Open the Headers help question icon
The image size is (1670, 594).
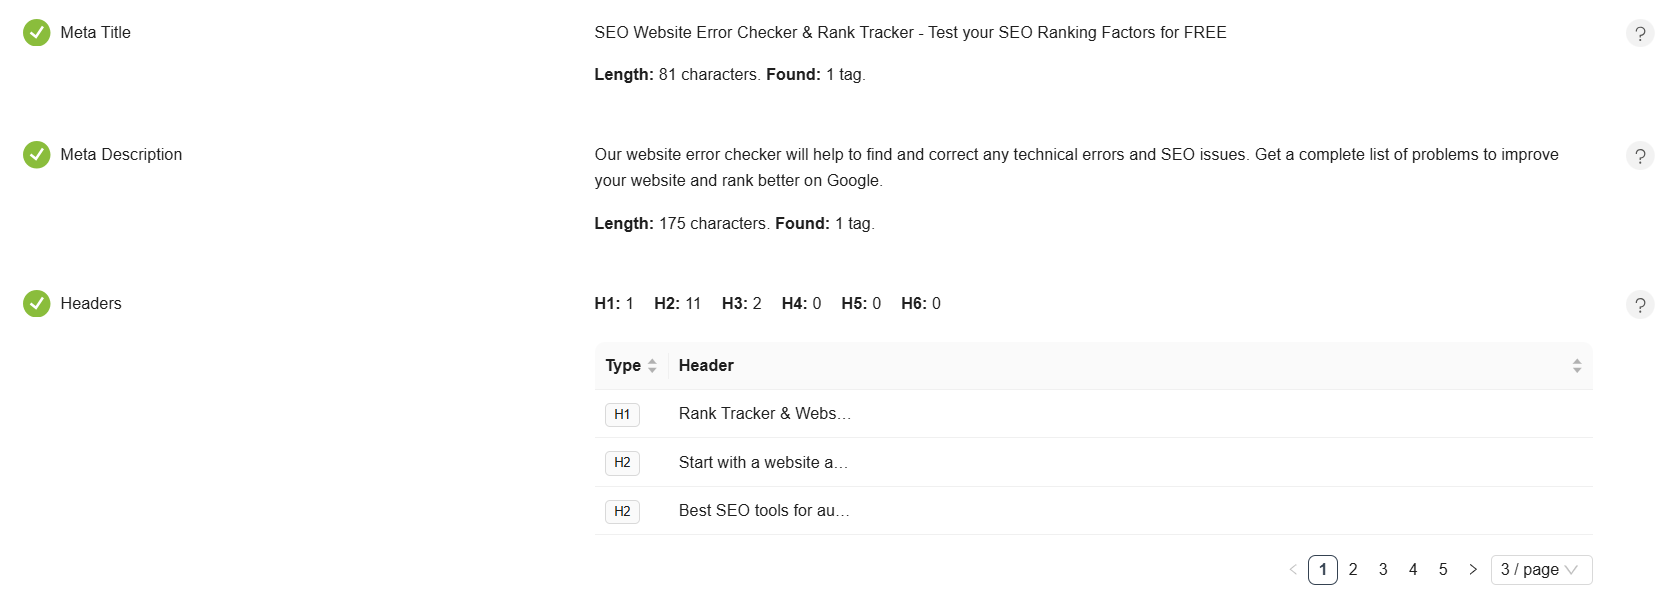click(x=1639, y=305)
